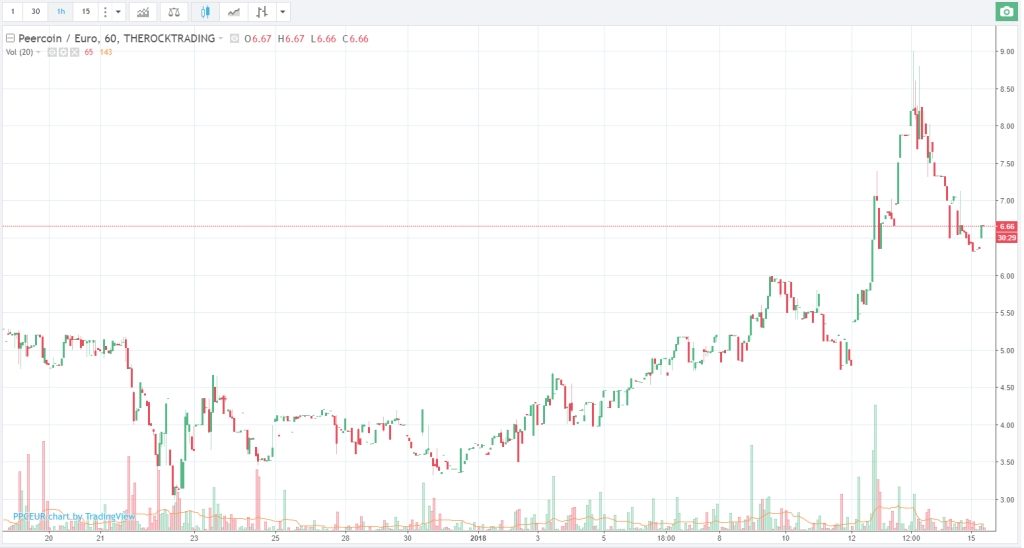Screen dimensions: 1024x548
Task: Select the Bars chart style icon
Action: 262,12
